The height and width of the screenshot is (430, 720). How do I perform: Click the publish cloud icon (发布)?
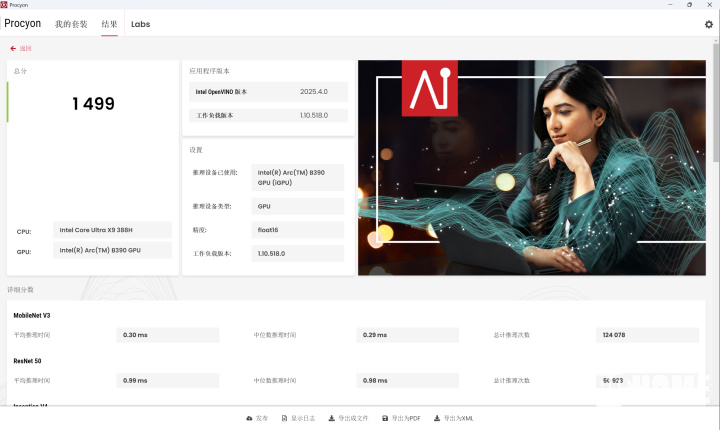249,418
